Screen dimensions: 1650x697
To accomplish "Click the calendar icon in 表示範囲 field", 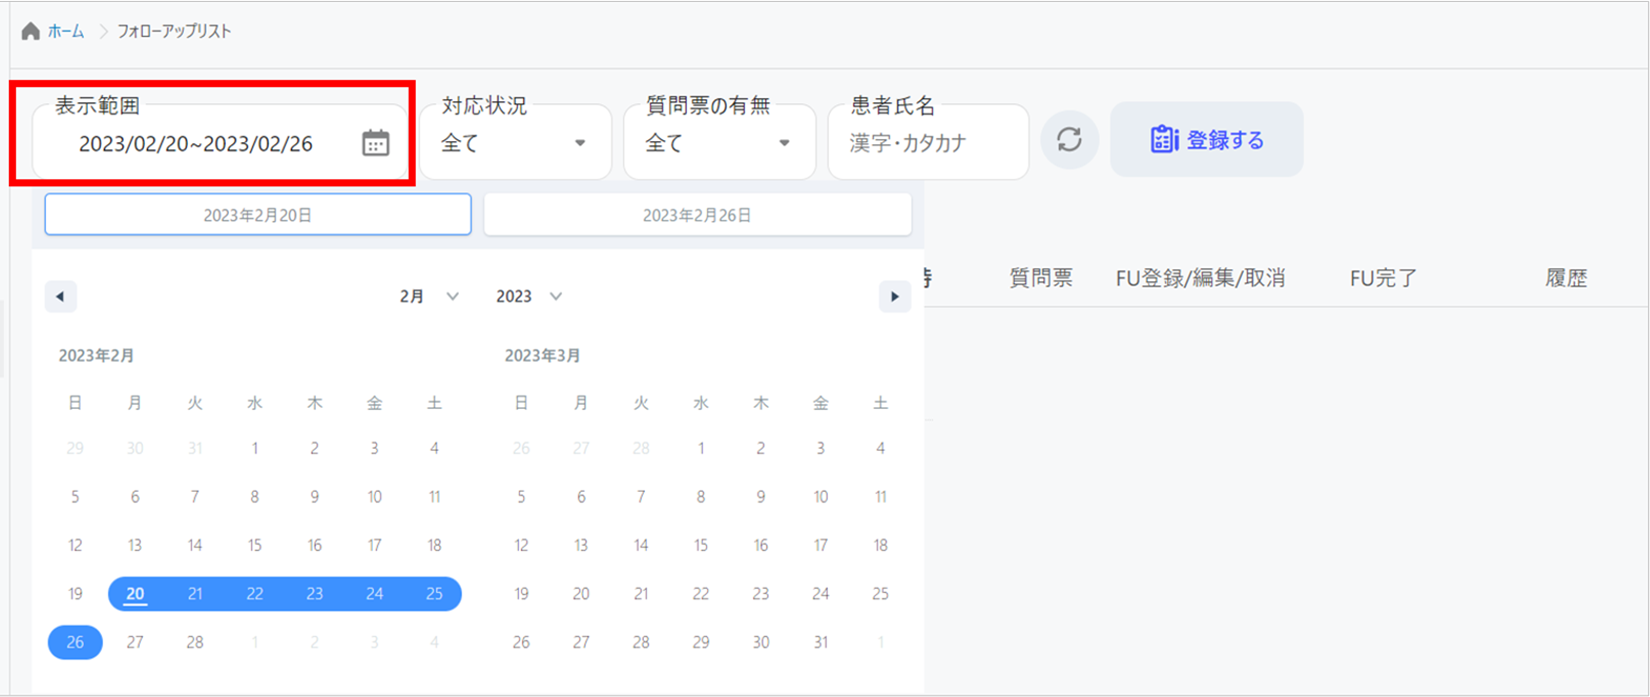I will coord(375,143).
